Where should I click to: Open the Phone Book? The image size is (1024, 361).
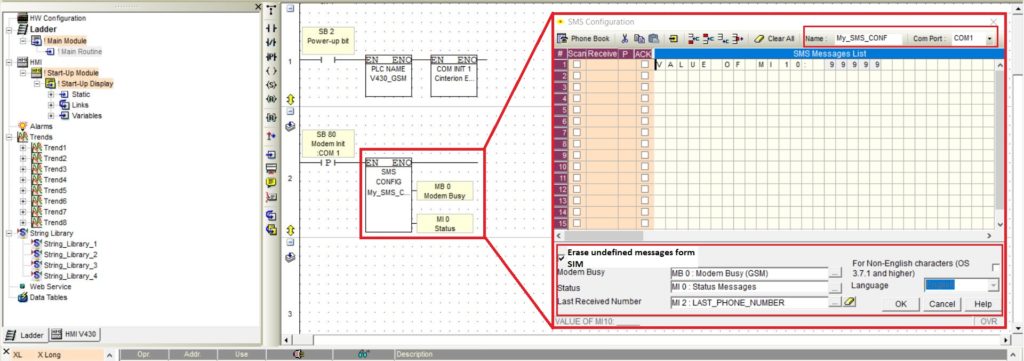[x=583, y=39]
